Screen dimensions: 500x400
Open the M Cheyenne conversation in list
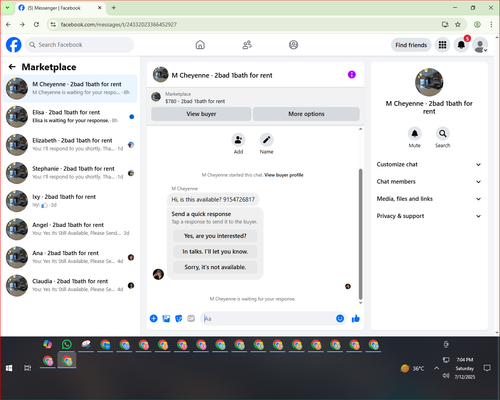click(70, 88)
